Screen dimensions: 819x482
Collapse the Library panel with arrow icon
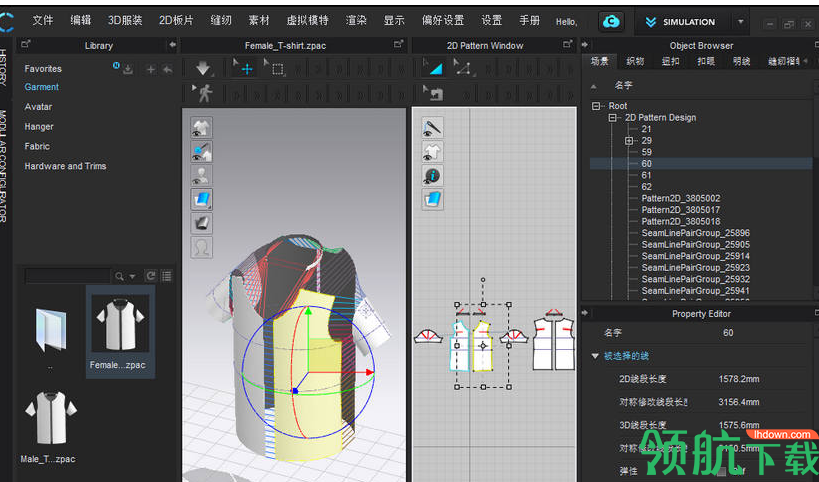coord(172,45)
